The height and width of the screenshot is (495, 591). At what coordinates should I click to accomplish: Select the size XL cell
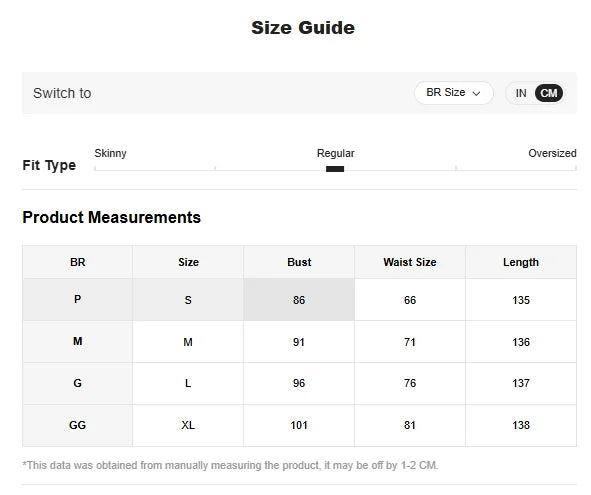pos(188,425)
